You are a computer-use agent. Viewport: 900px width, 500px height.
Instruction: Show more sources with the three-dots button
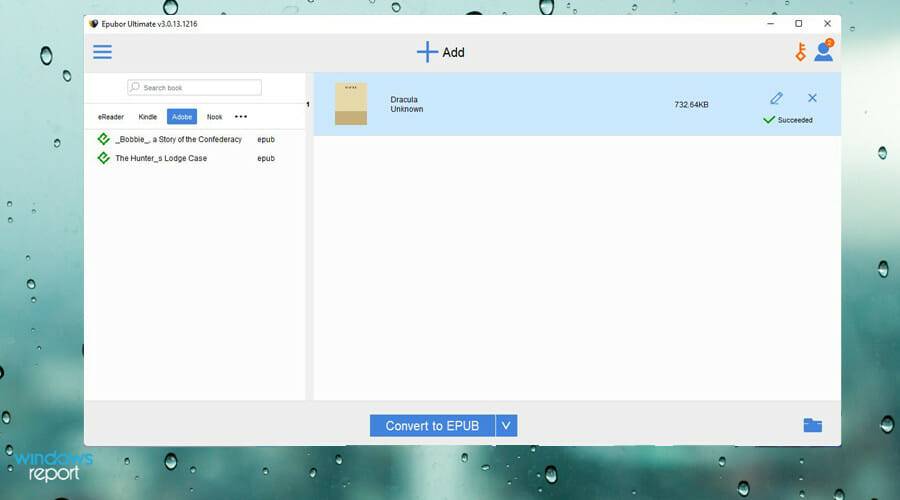click(241, 117)
